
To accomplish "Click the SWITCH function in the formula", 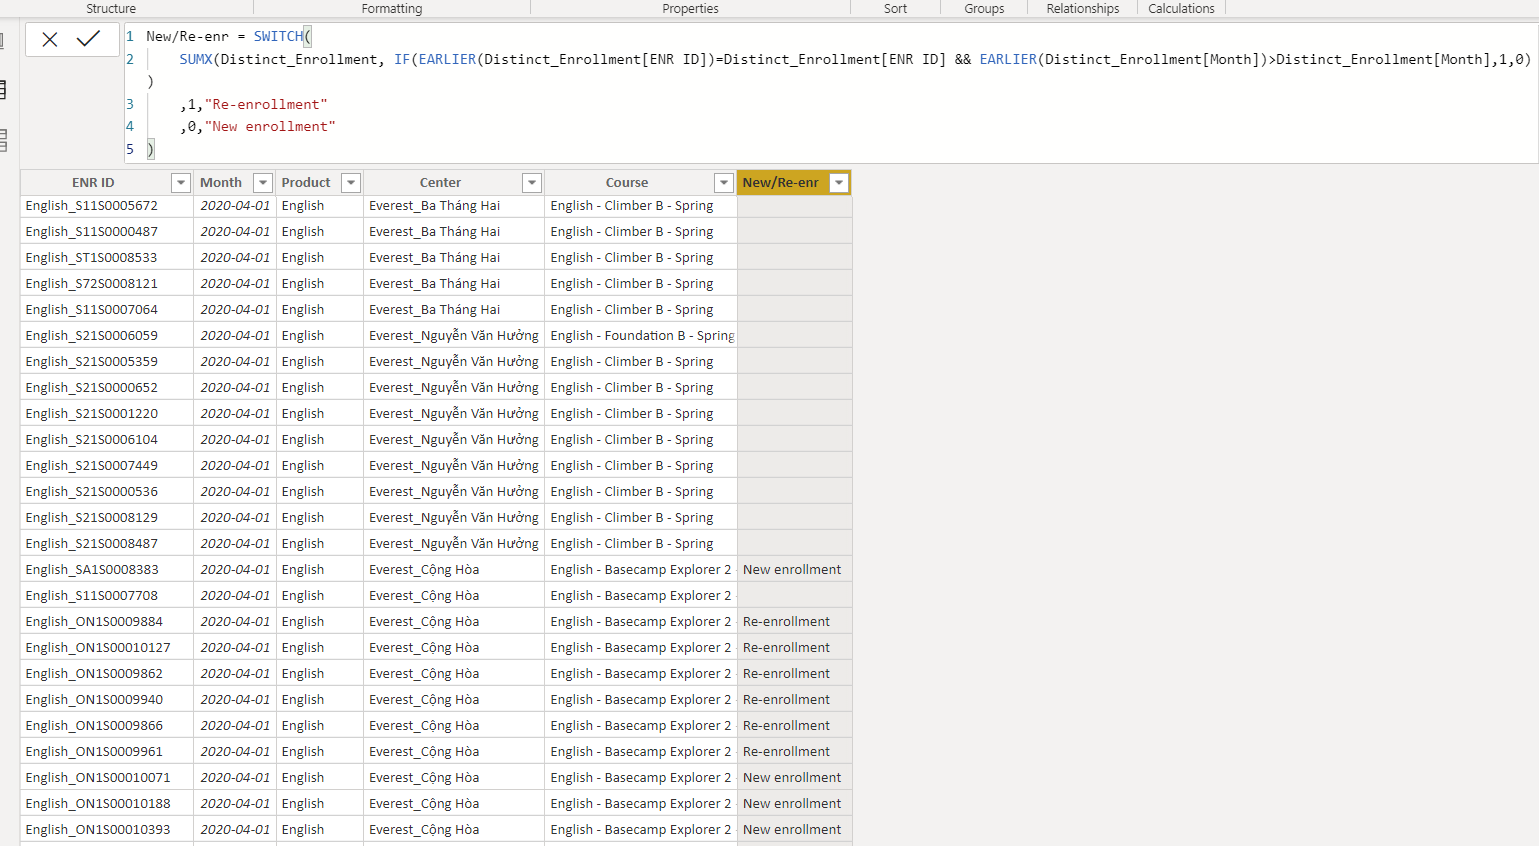I will tap(278, 36).
